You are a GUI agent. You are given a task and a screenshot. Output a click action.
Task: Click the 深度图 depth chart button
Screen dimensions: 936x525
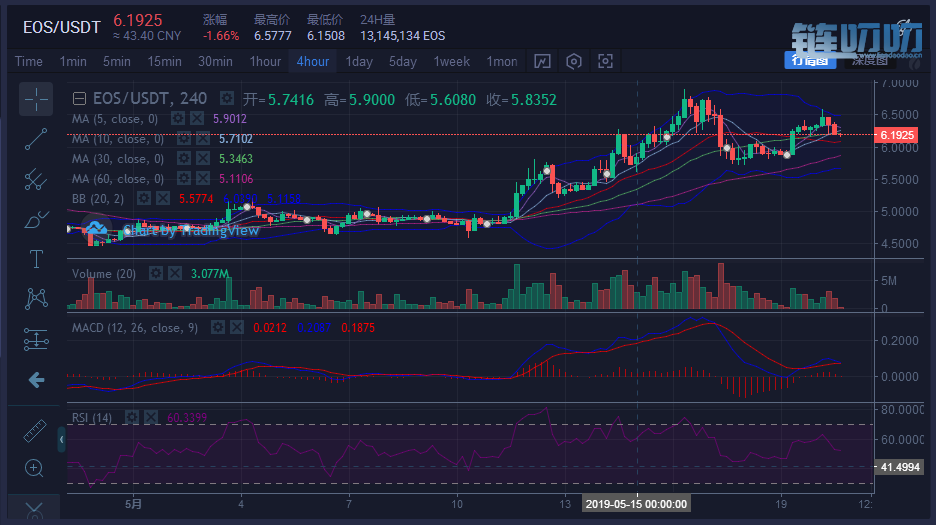(x=870, y=60)
